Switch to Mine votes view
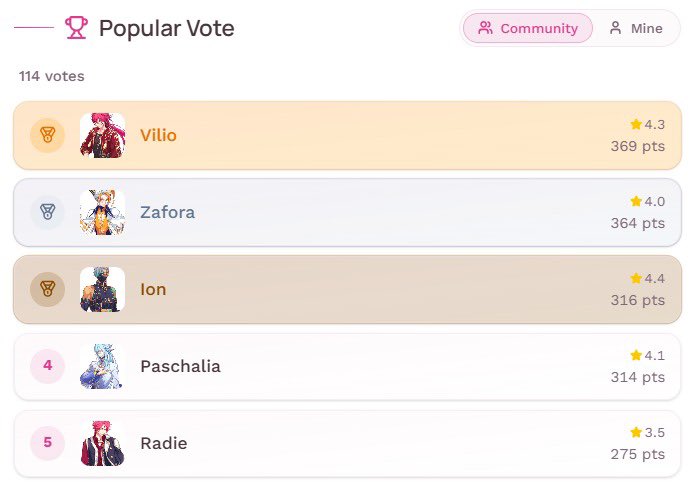 tap(636, 28)
